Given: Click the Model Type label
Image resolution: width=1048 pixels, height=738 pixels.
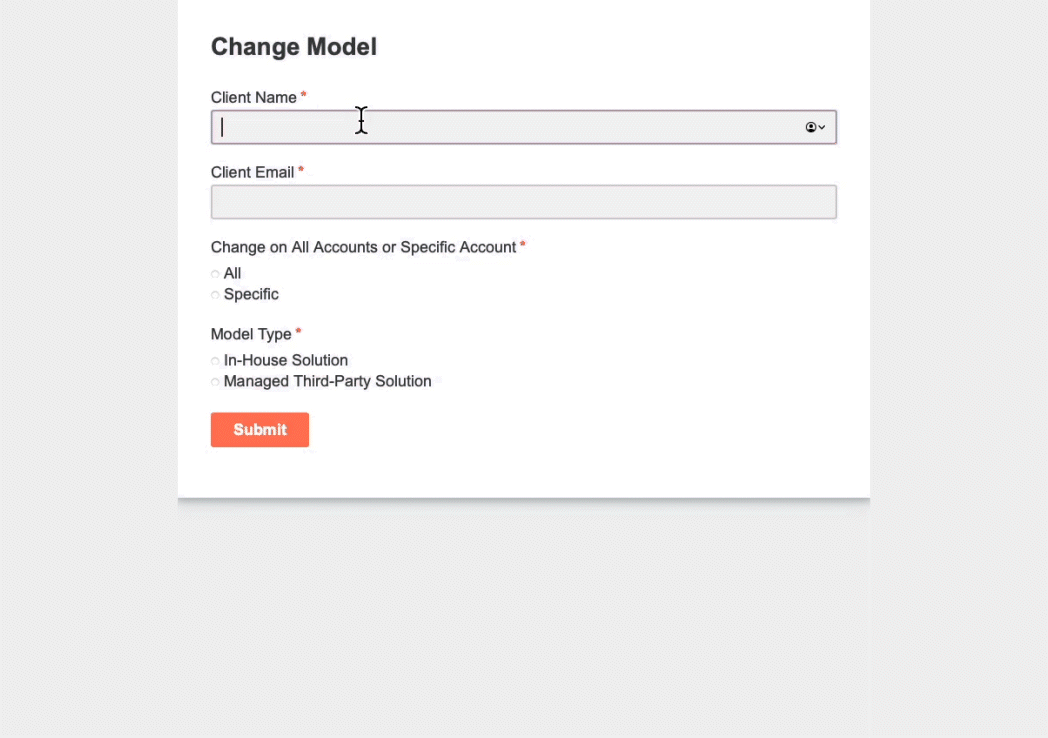Looking at the screenshot, I should pyautogui.click(x=249, y=334).
